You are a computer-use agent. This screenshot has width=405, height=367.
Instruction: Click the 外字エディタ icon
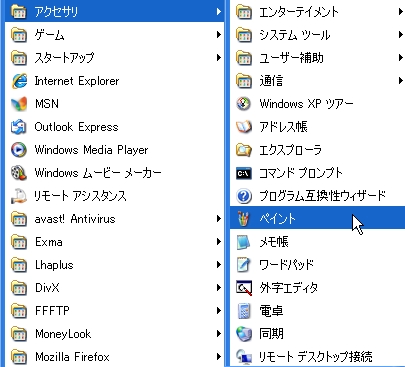[x=244, y=288]
